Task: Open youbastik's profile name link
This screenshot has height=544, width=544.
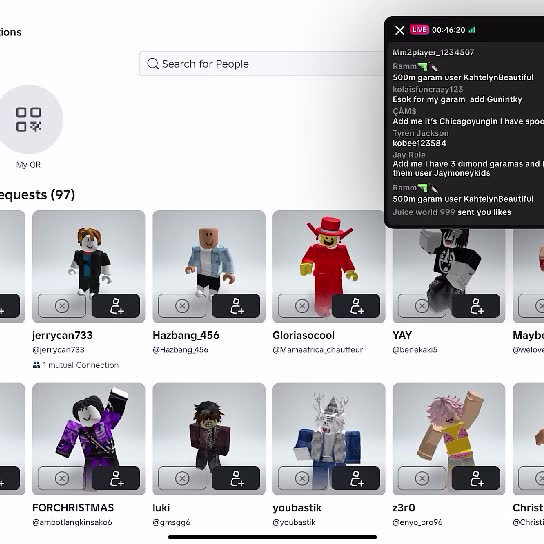Action: (297, 508)
